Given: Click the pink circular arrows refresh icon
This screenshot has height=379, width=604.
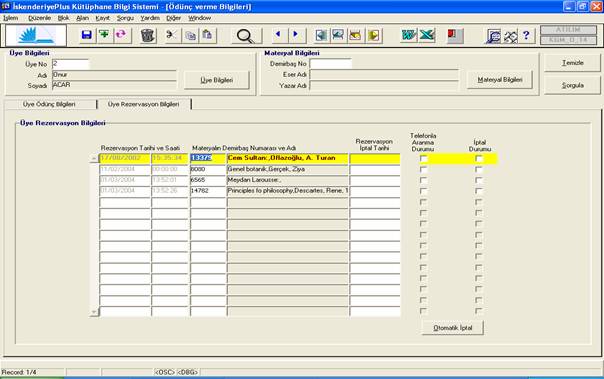Looking at the screenshot, I should 121,35.
